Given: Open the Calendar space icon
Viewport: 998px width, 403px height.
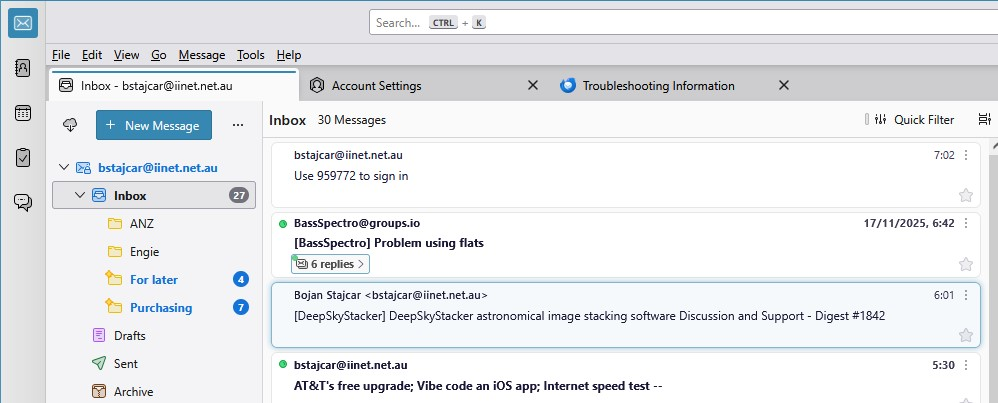Looking at the screenshot, I should pos(22,113).
